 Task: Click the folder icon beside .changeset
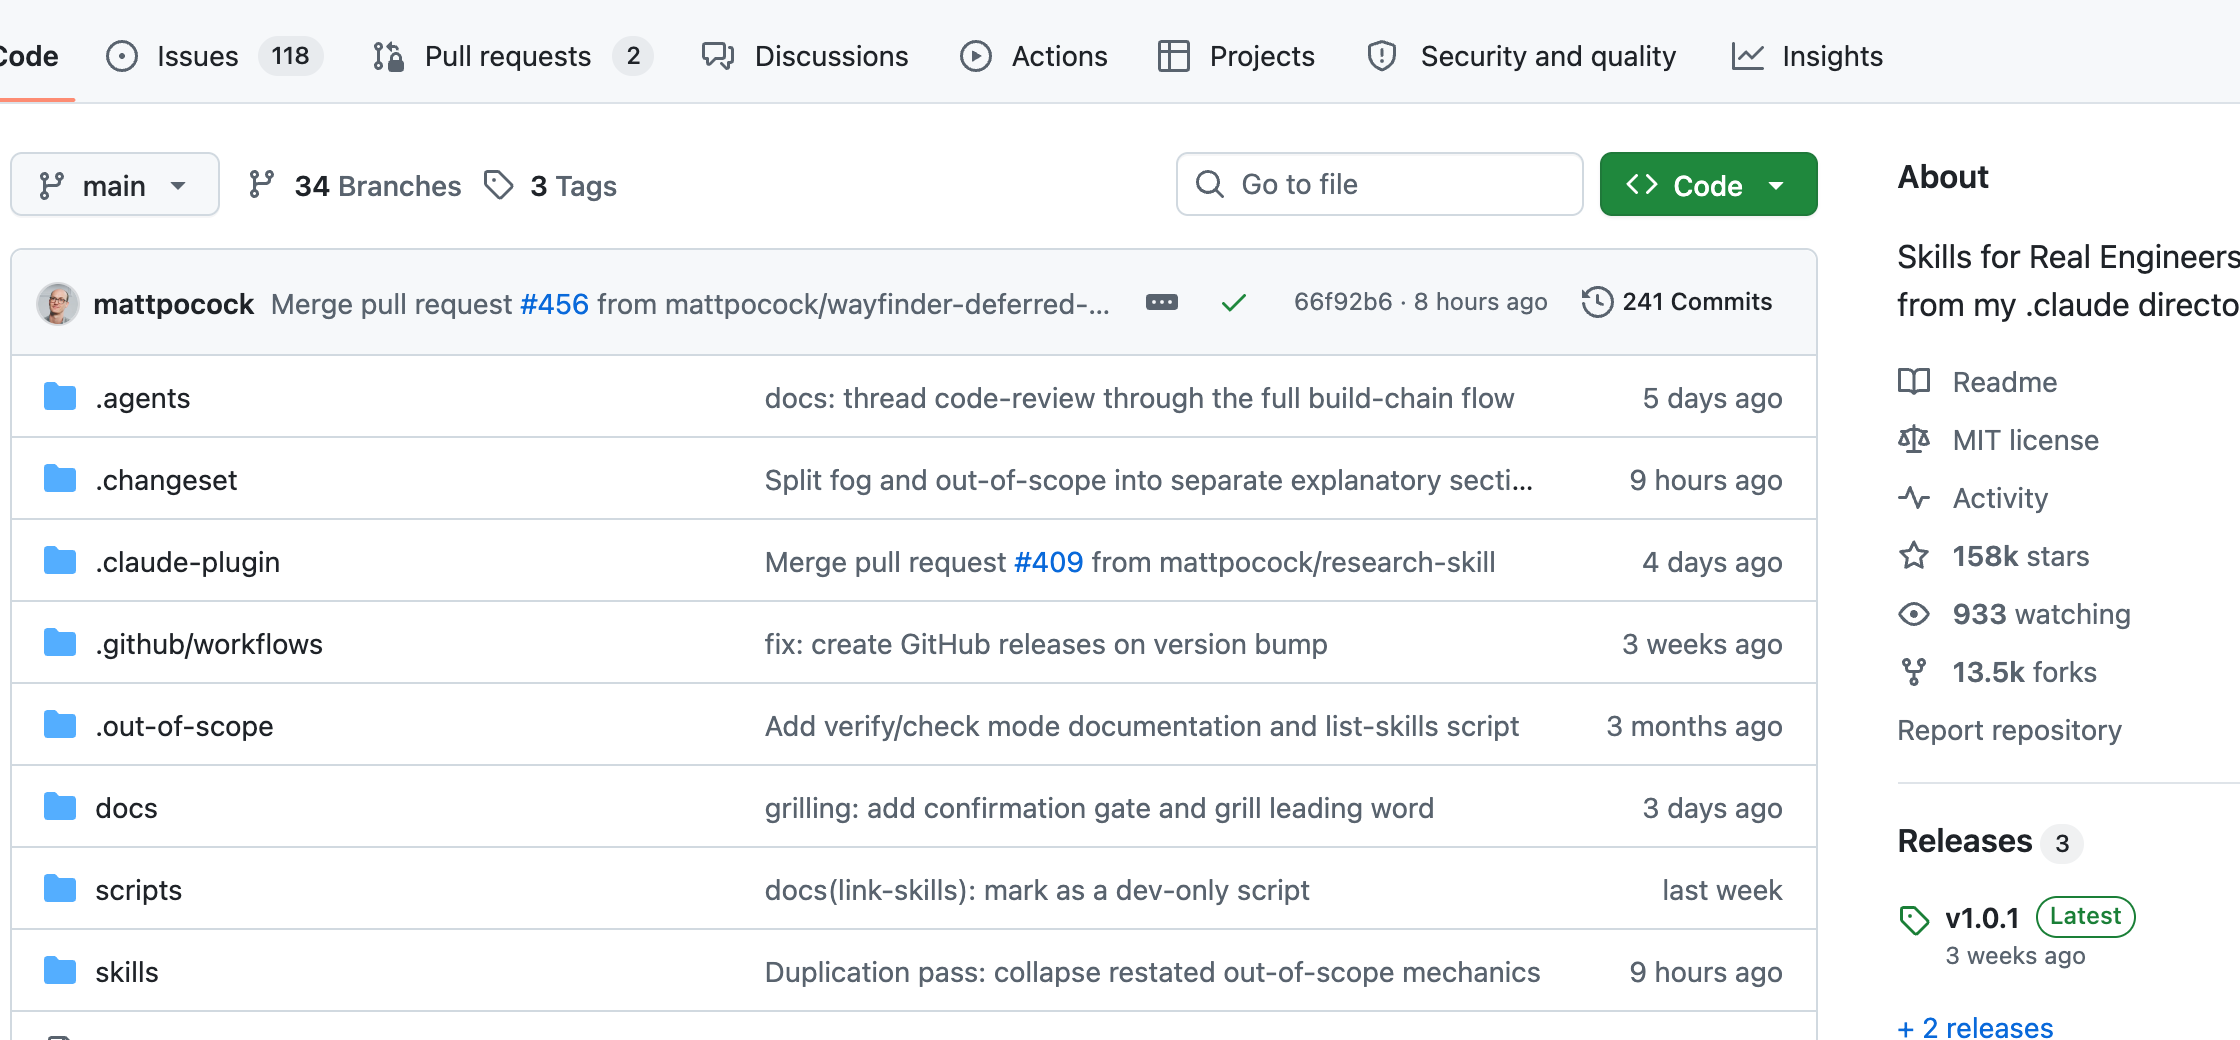(60, 479)
